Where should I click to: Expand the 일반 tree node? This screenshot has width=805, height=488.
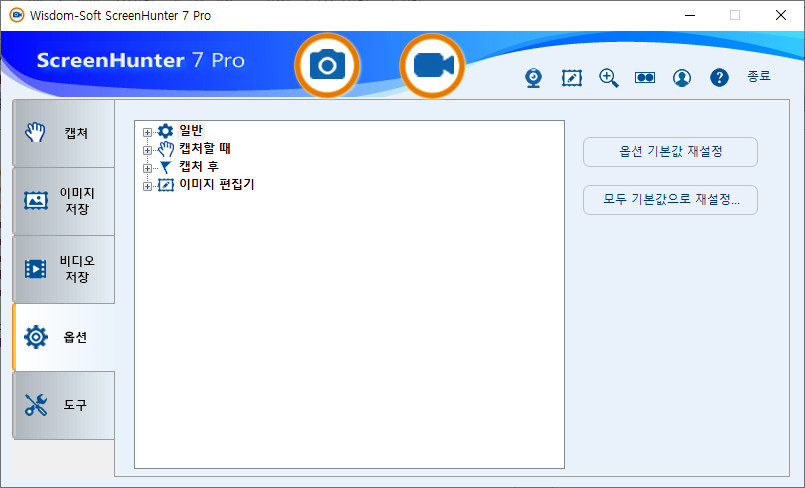pyautogui.click(x=147, y=132)
